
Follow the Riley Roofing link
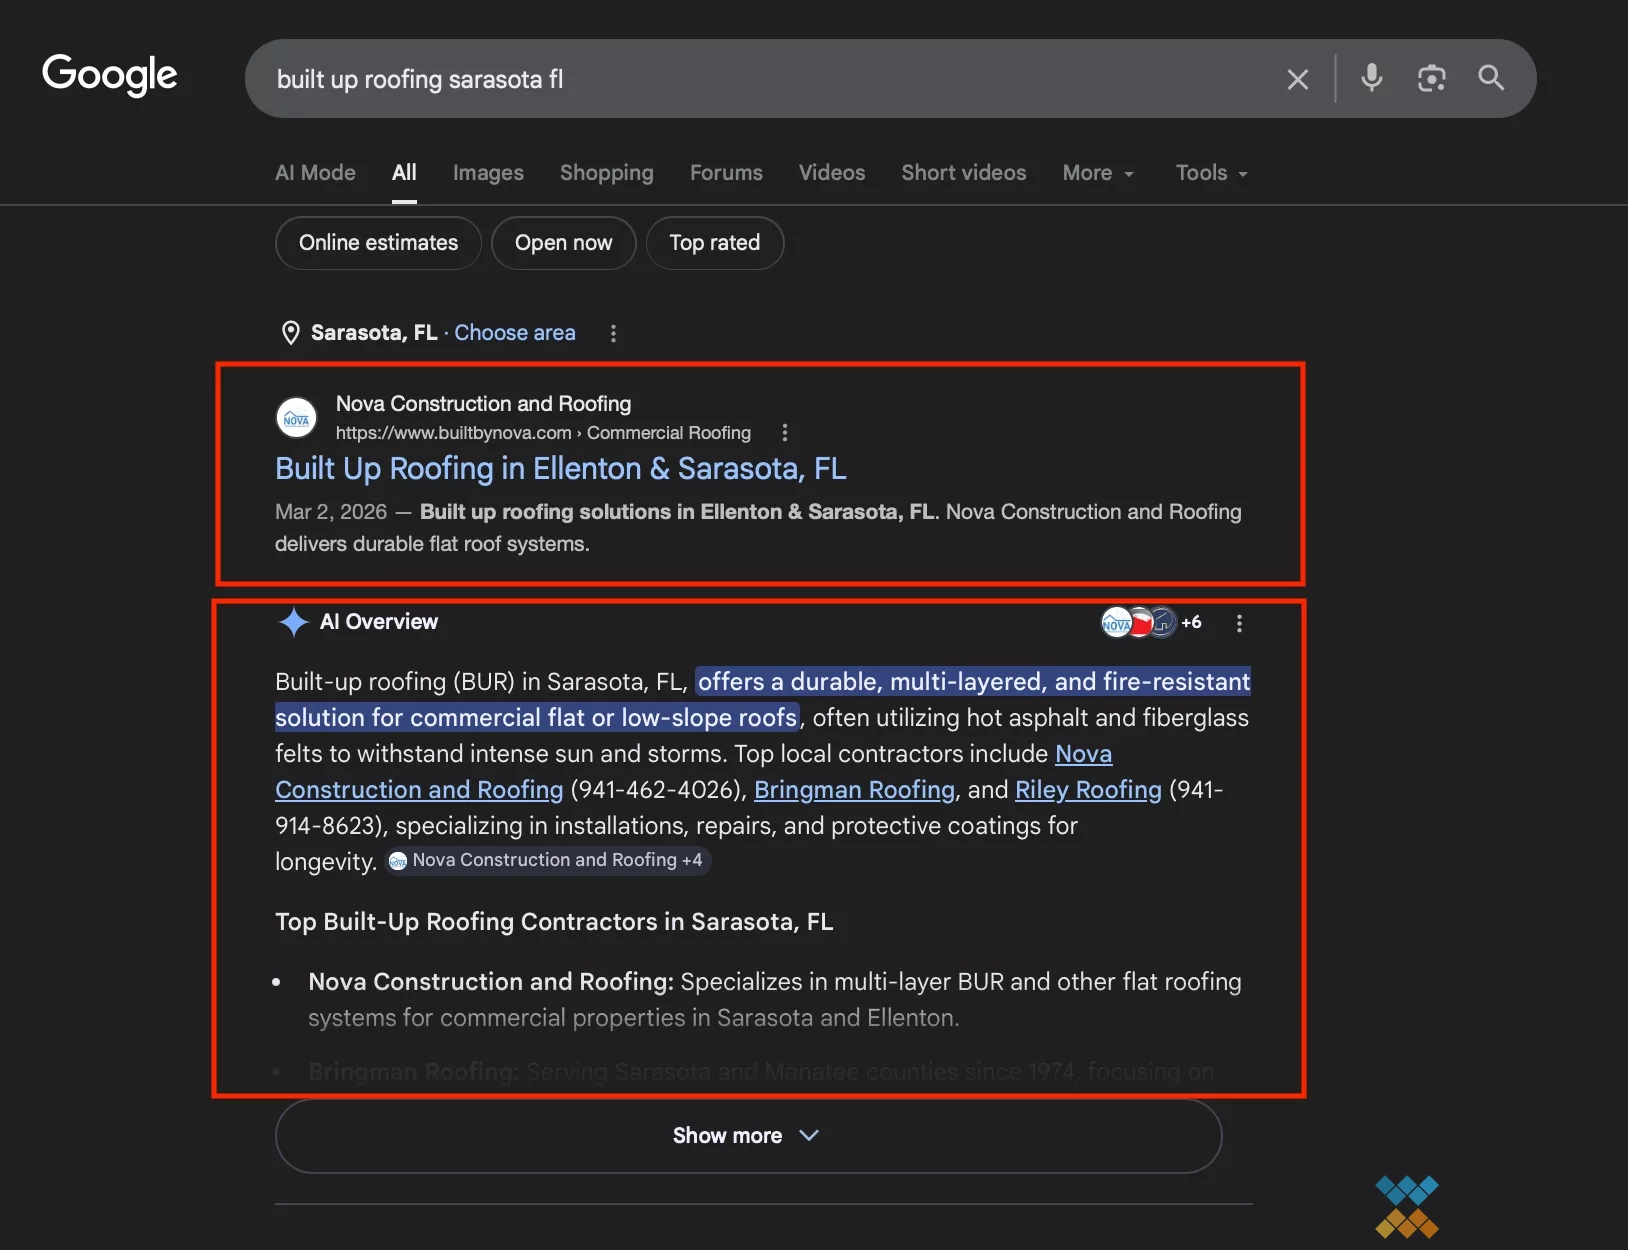(1088, 790)
